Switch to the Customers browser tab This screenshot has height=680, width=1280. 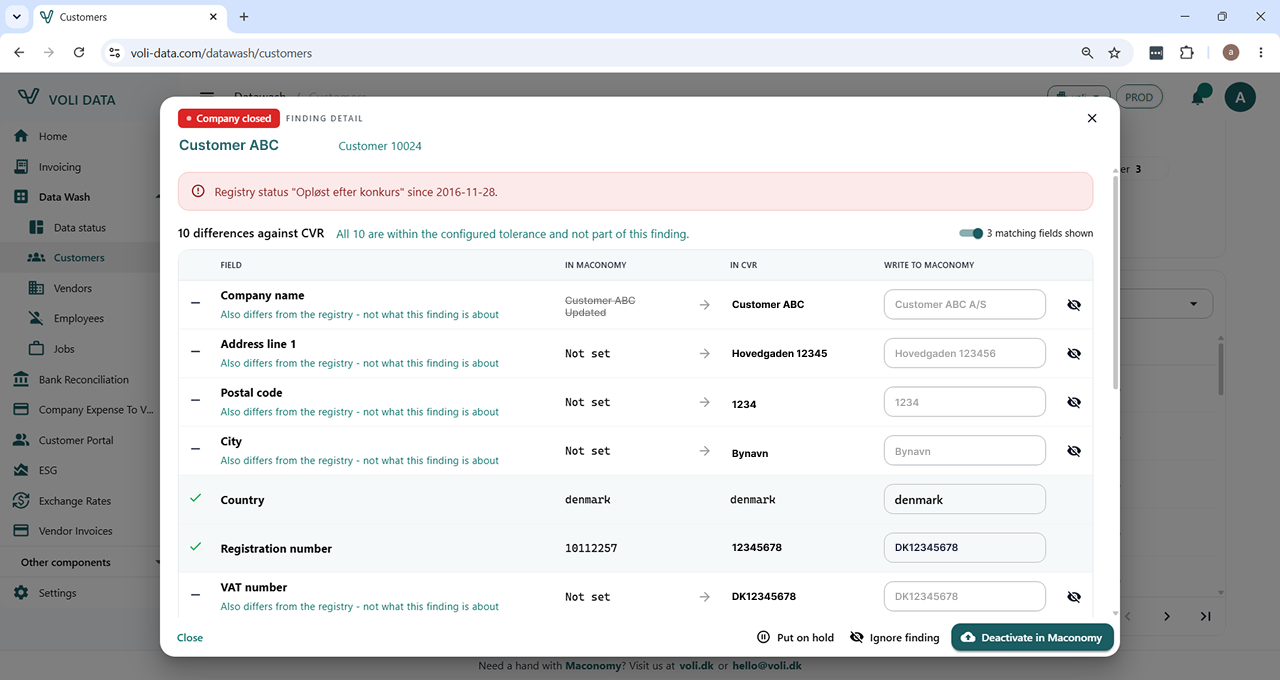click(x=129, y=17)
